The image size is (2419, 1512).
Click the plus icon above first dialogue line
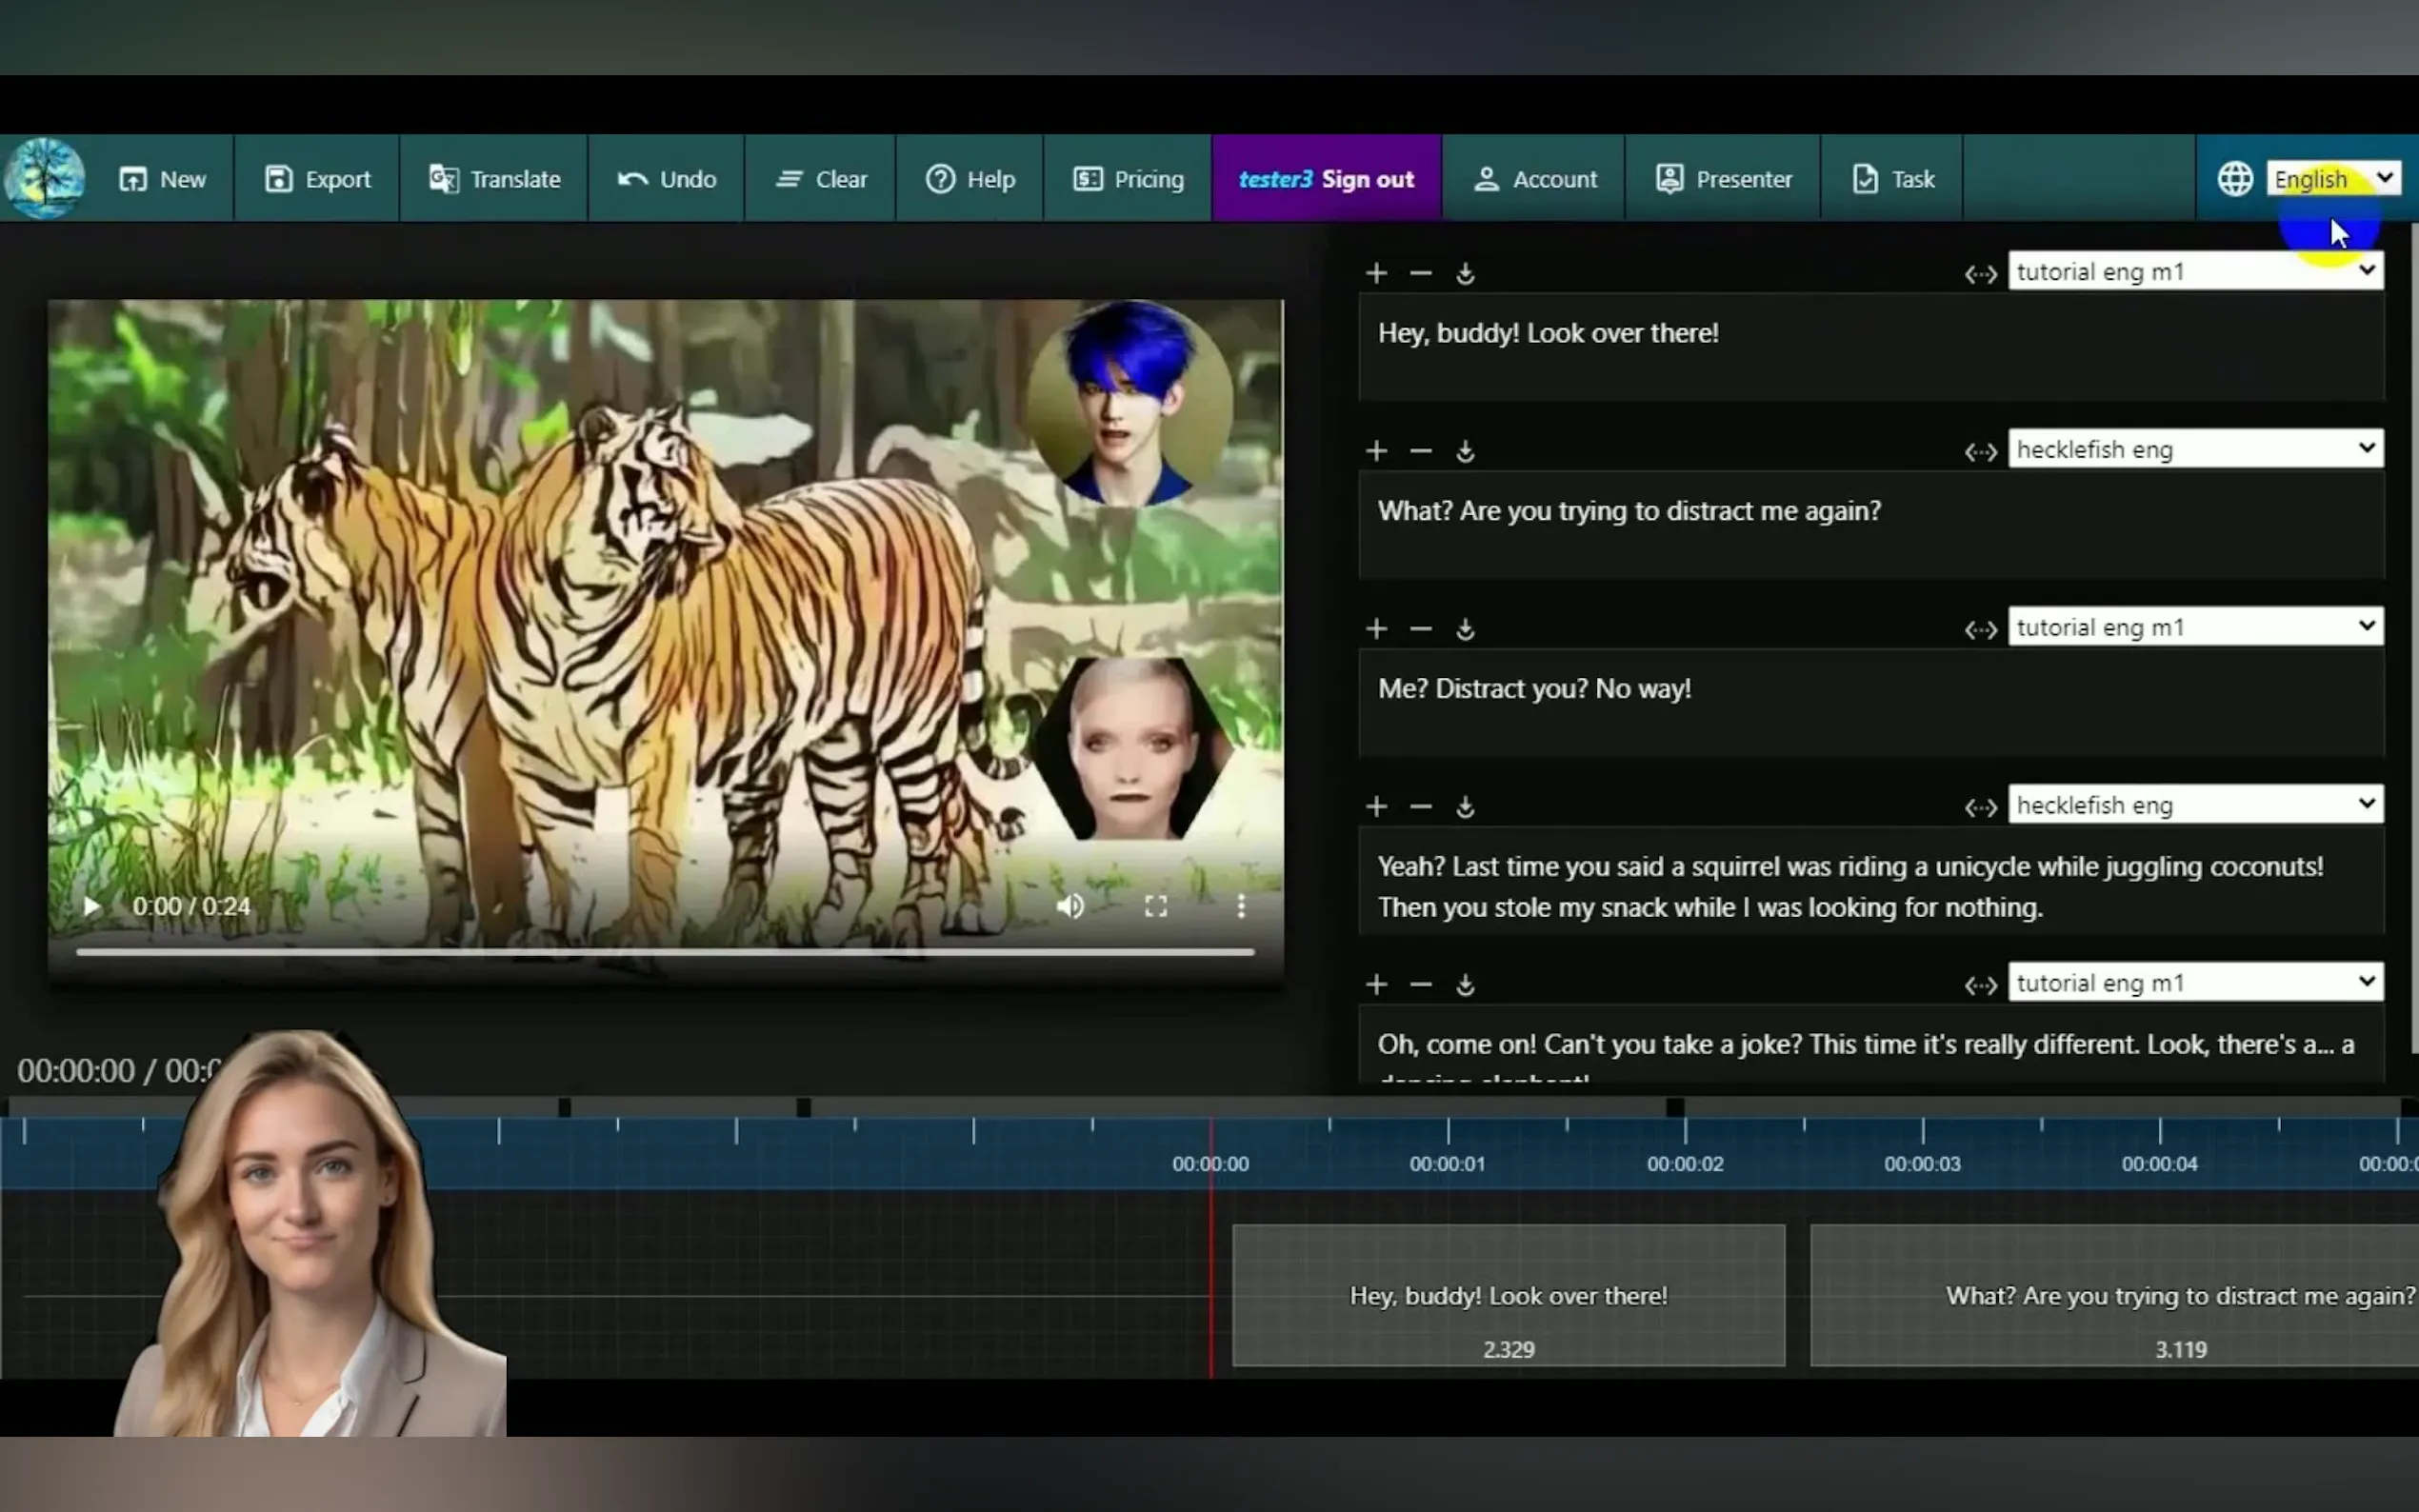[1376, 273]
